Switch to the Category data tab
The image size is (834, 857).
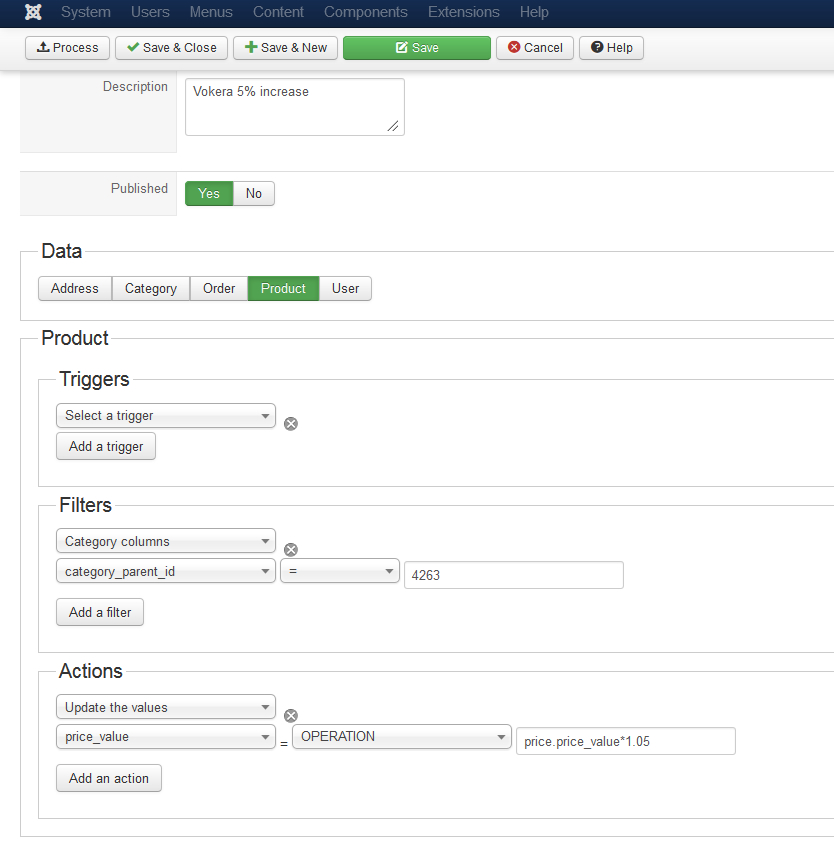tap(151, 289)
